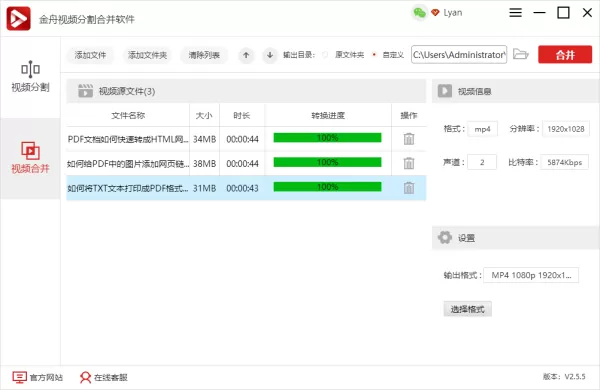Click the 38MB size cell
This screenshot has width=600, height=390.
coord(204,163)
